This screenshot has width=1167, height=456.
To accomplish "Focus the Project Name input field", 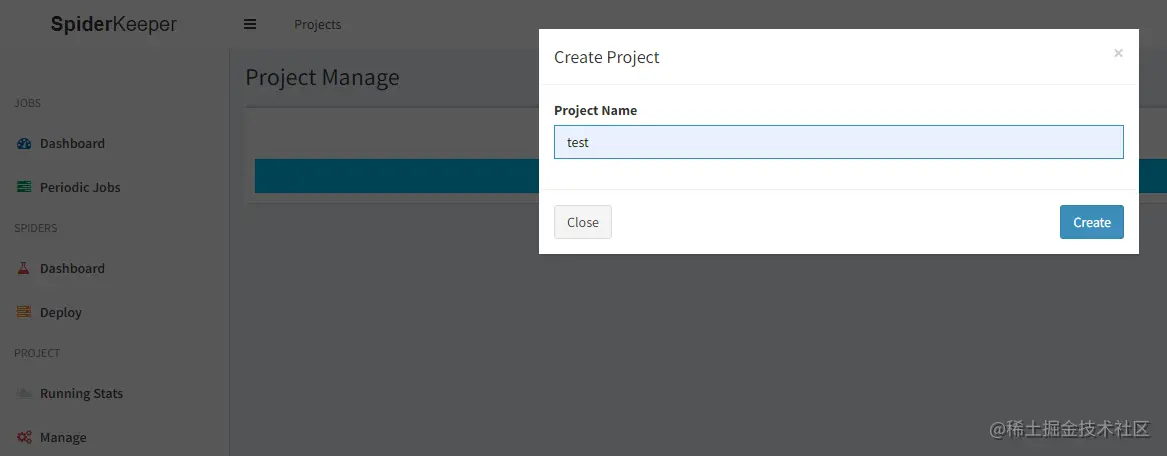I will coord(838,142).
